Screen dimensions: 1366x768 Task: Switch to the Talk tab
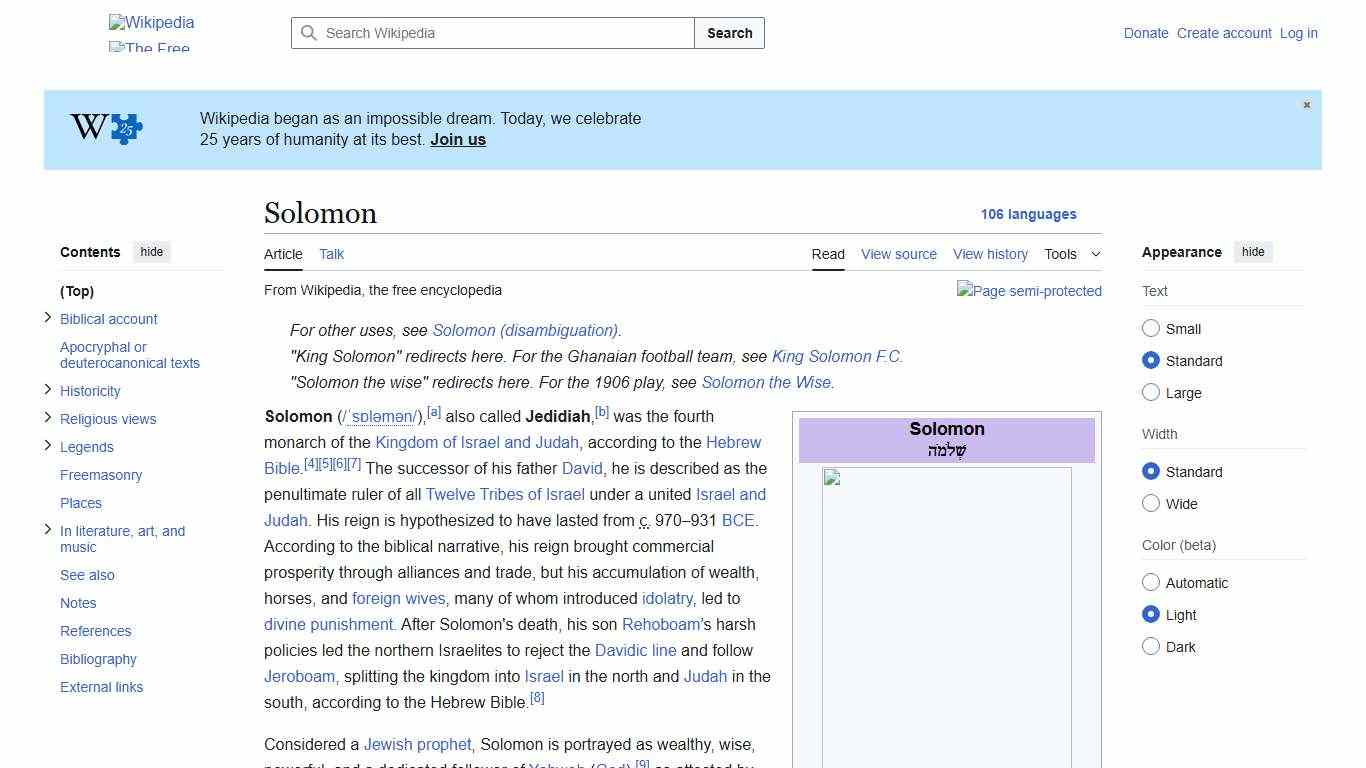click(331, 254)
